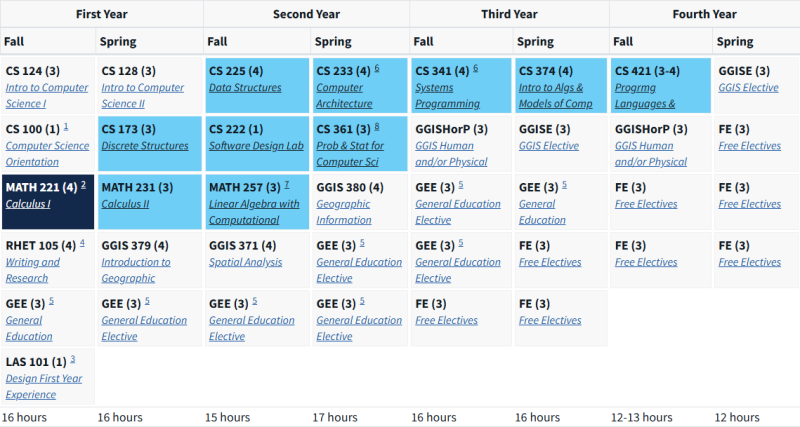The width and height of the screenshot is (800, 427).
Task: Click the CS 225 (4) course heading
Action: pos(236,71)
